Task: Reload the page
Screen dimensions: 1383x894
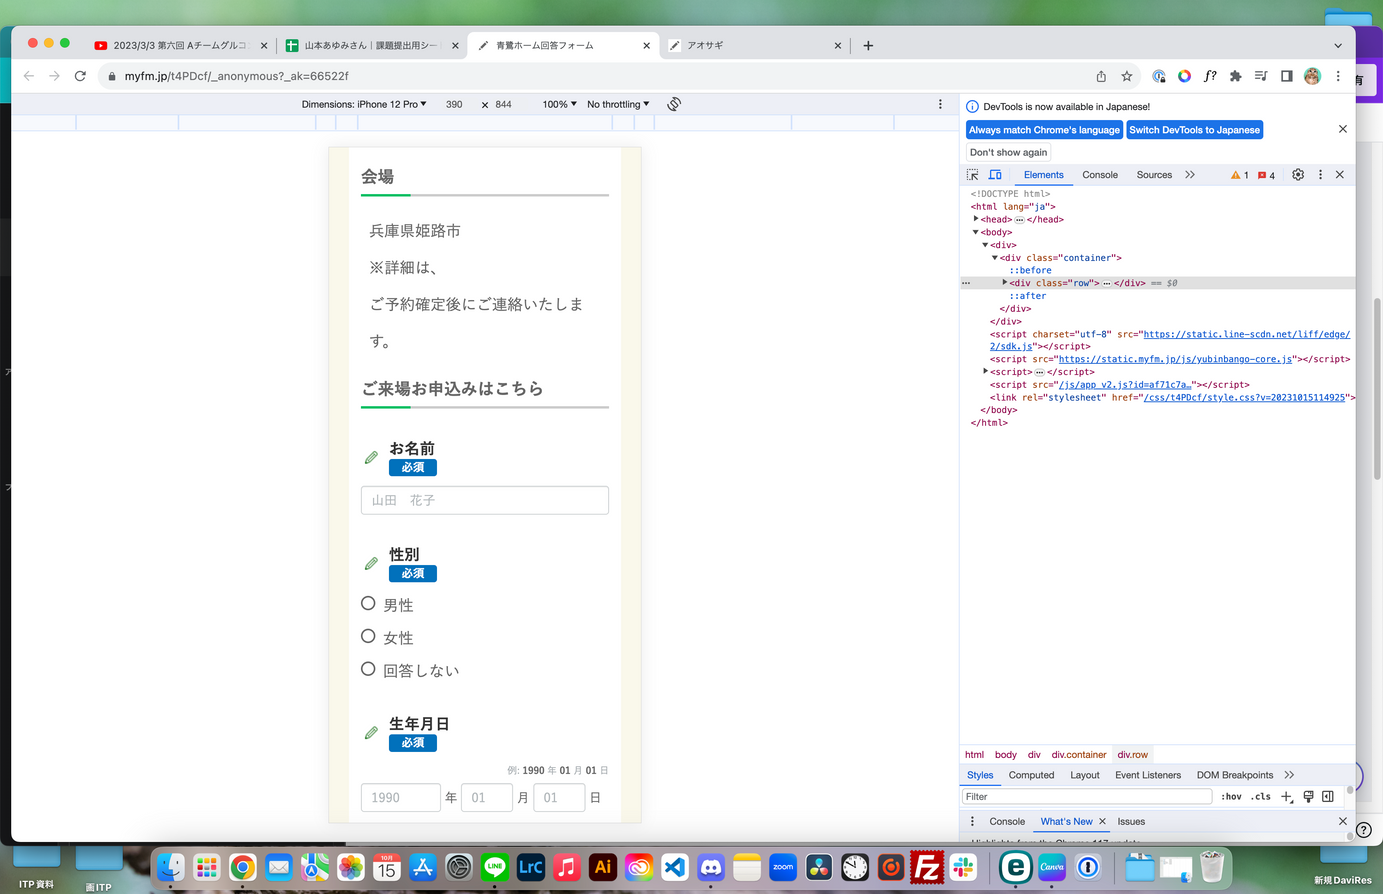Action: pyautogui.click(x=80, y=76)
